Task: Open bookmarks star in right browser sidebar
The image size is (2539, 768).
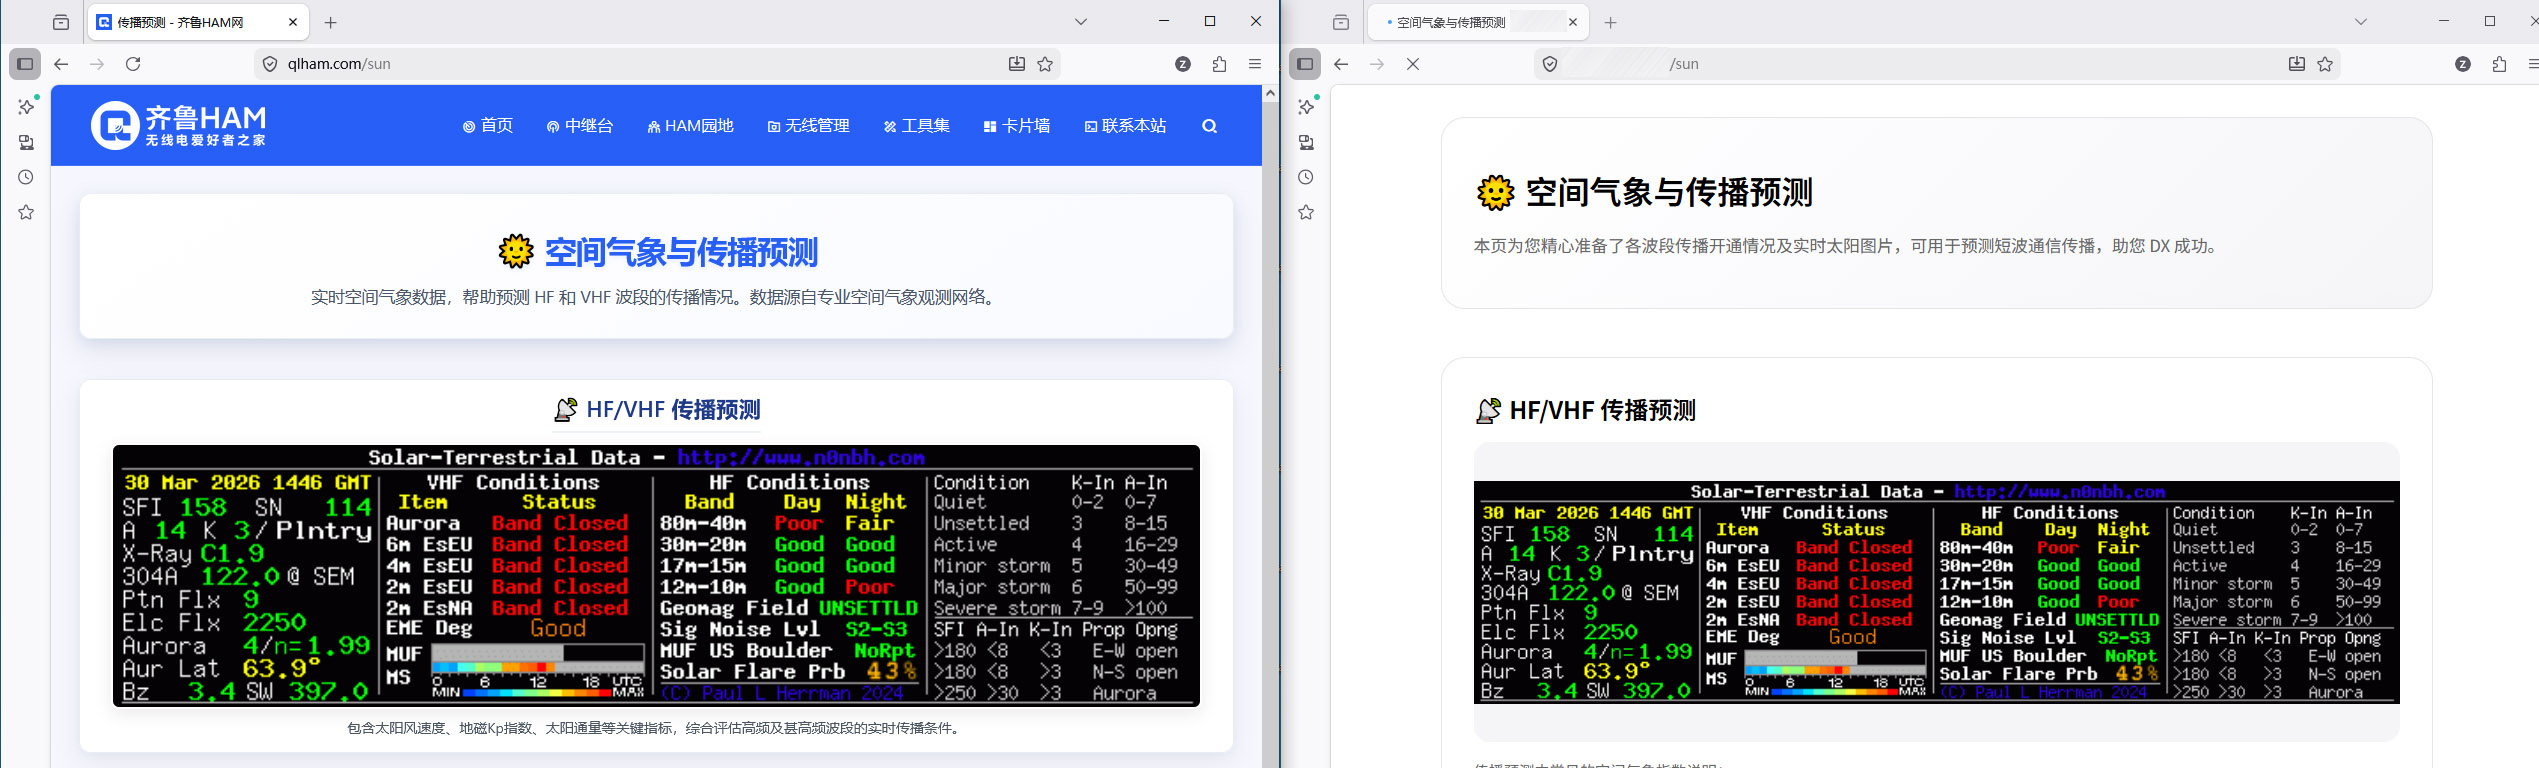Action: click(1306, 212)
